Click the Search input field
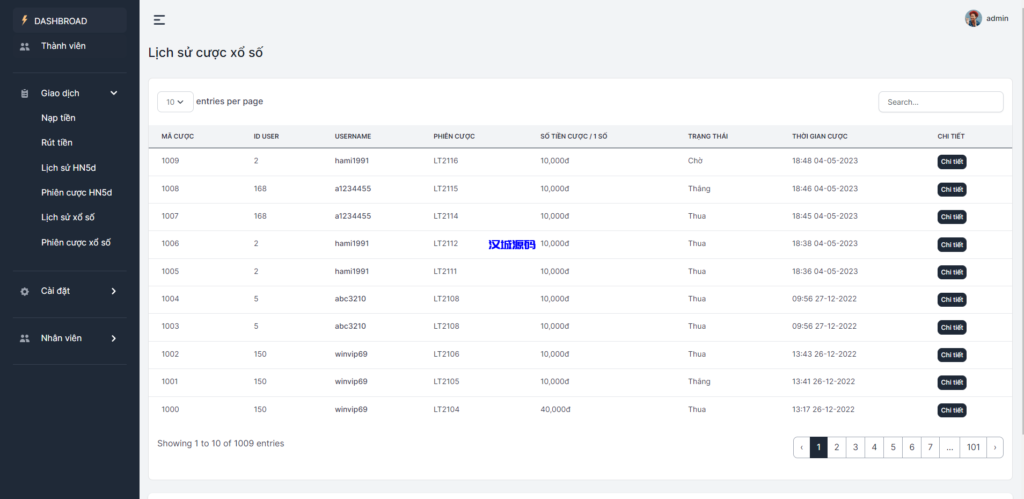Screen dimensions: 1024x499 (940, 102)
